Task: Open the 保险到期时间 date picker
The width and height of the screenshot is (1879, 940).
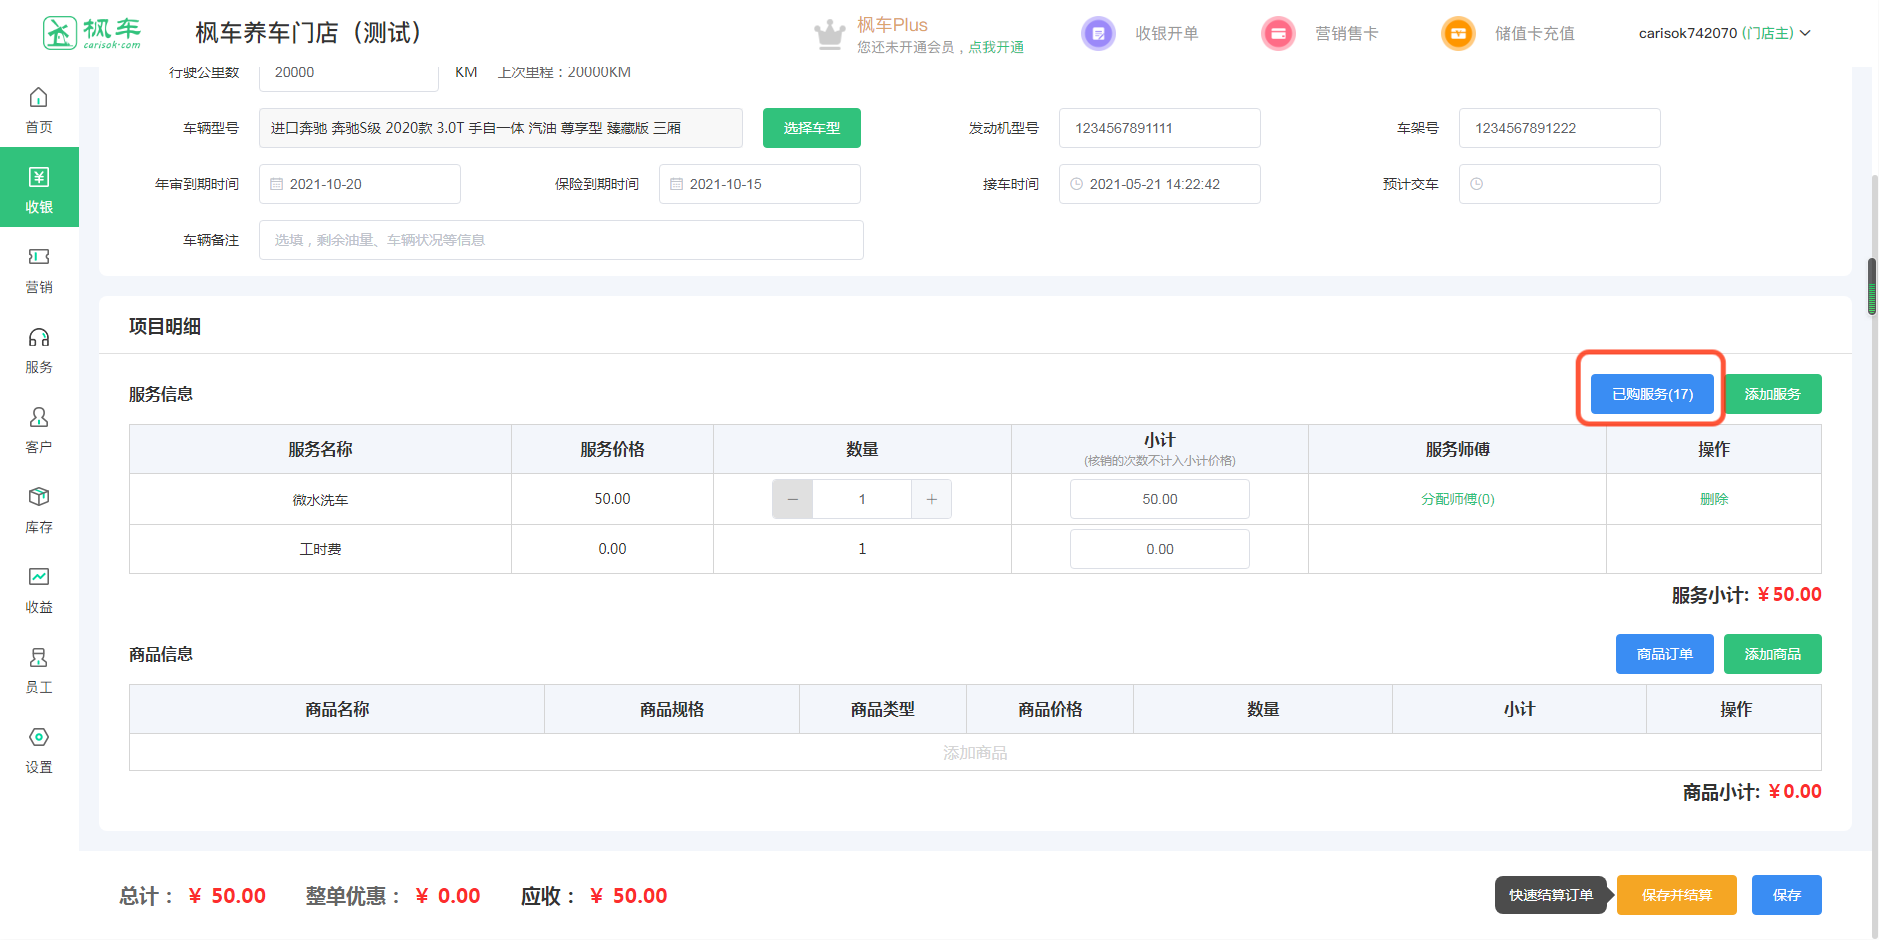Action: (x=760, y=184)
